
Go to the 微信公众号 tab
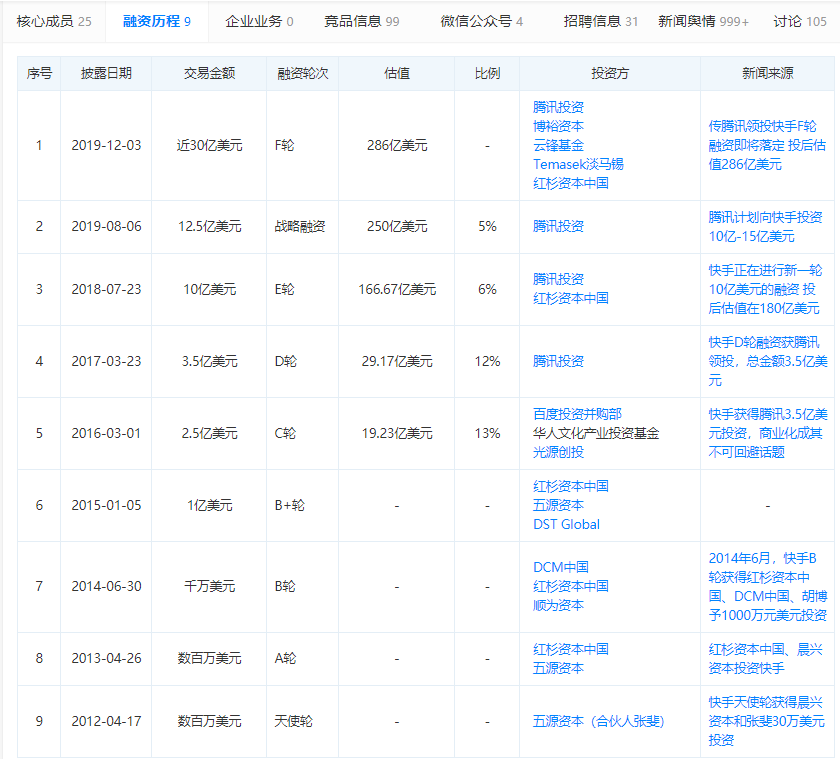482,21
